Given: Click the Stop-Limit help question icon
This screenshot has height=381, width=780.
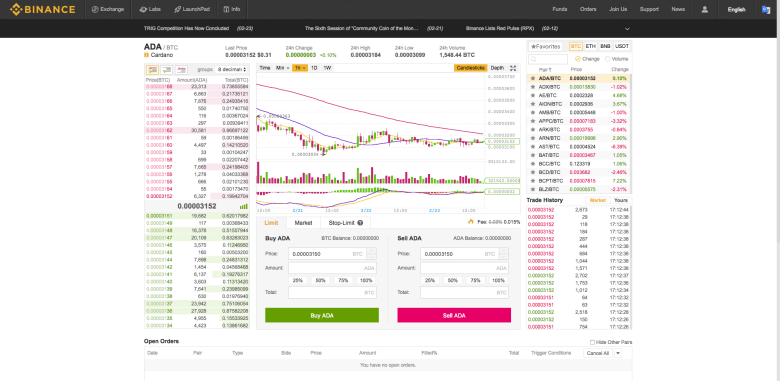Looking at the screenshot, I should [x=360, y=223].
